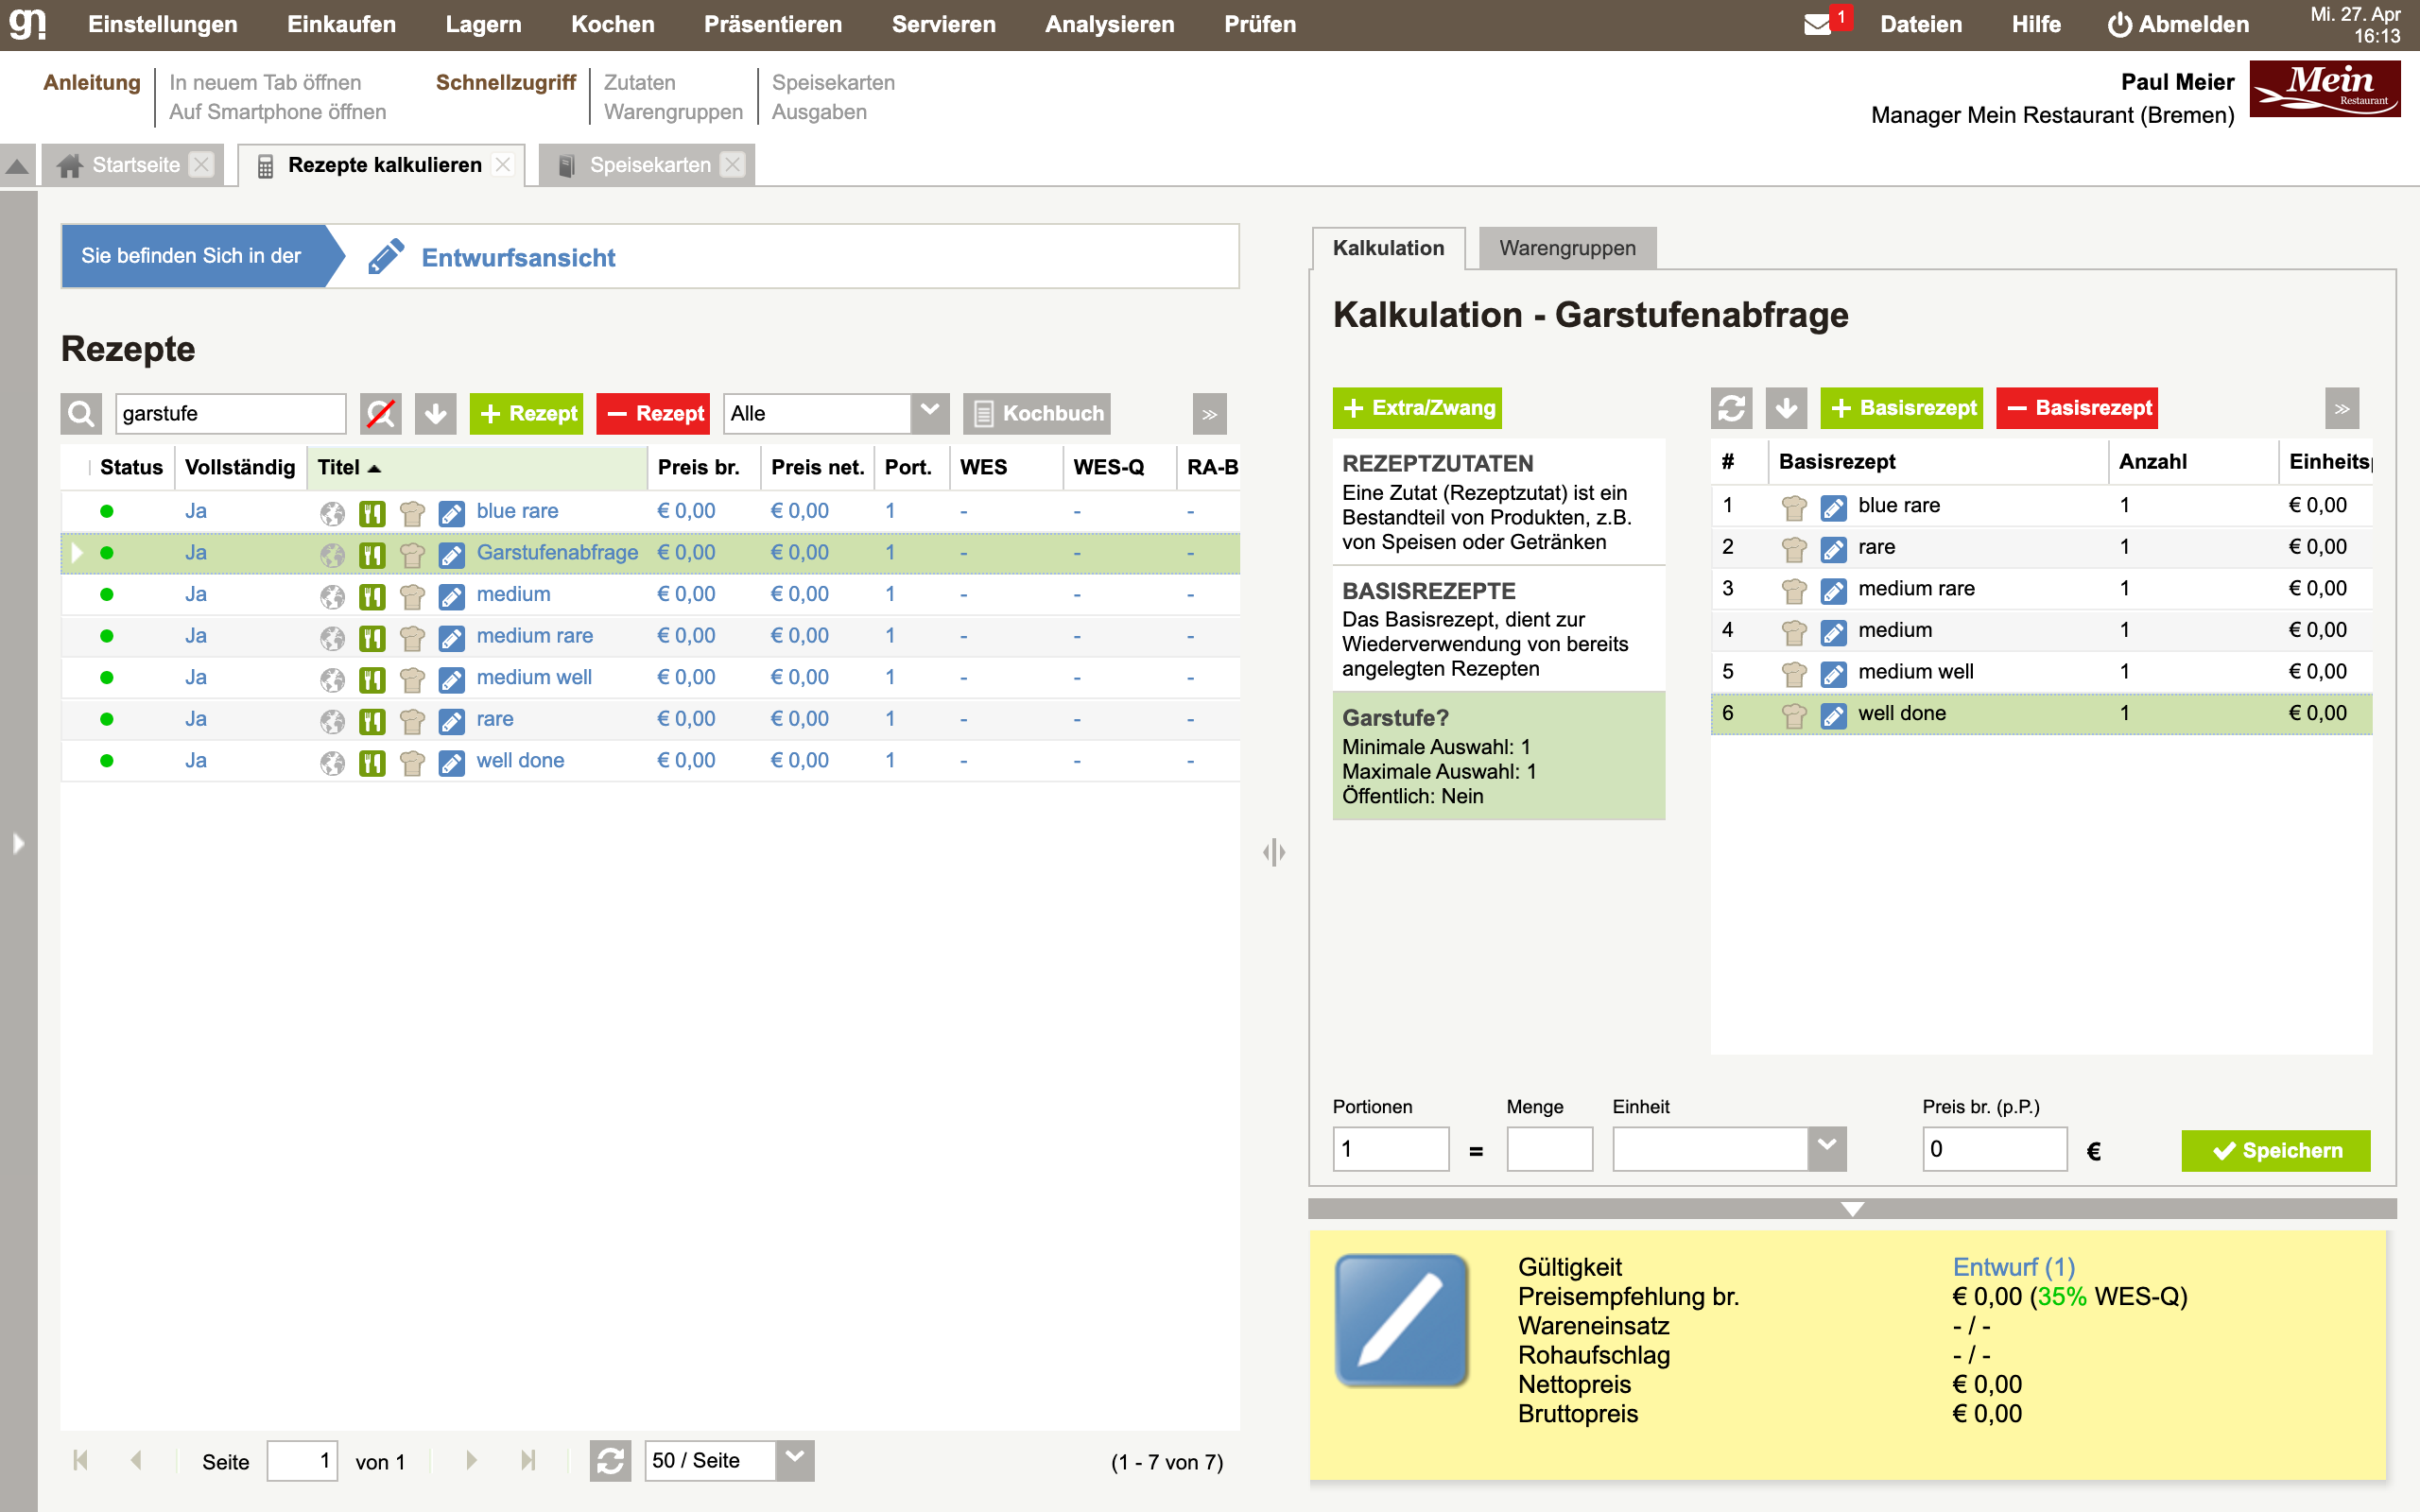2420x1512 pixels.
Task: Click the Abmelden logout link
Action: point(2178,24)
